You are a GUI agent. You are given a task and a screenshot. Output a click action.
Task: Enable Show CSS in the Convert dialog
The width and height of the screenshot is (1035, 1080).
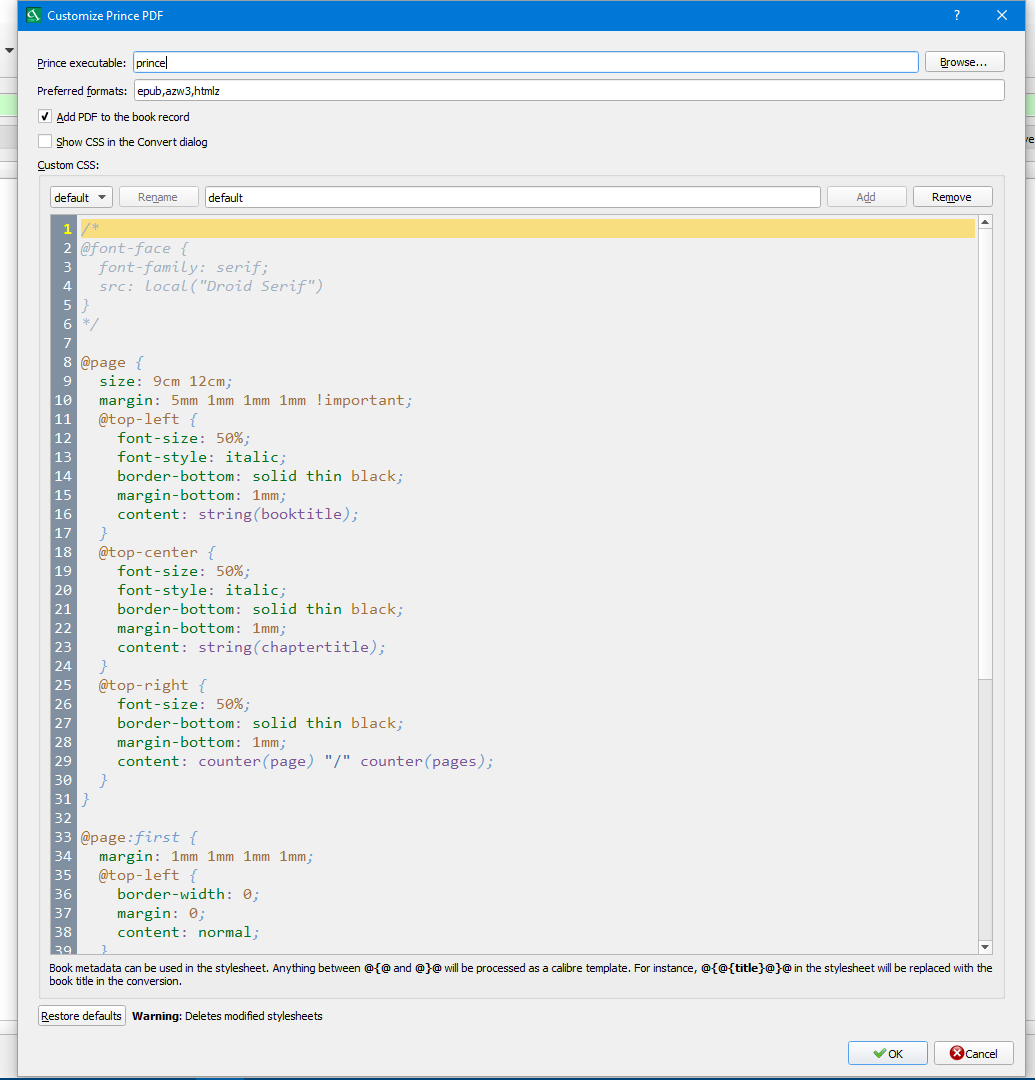coord(45,141)
